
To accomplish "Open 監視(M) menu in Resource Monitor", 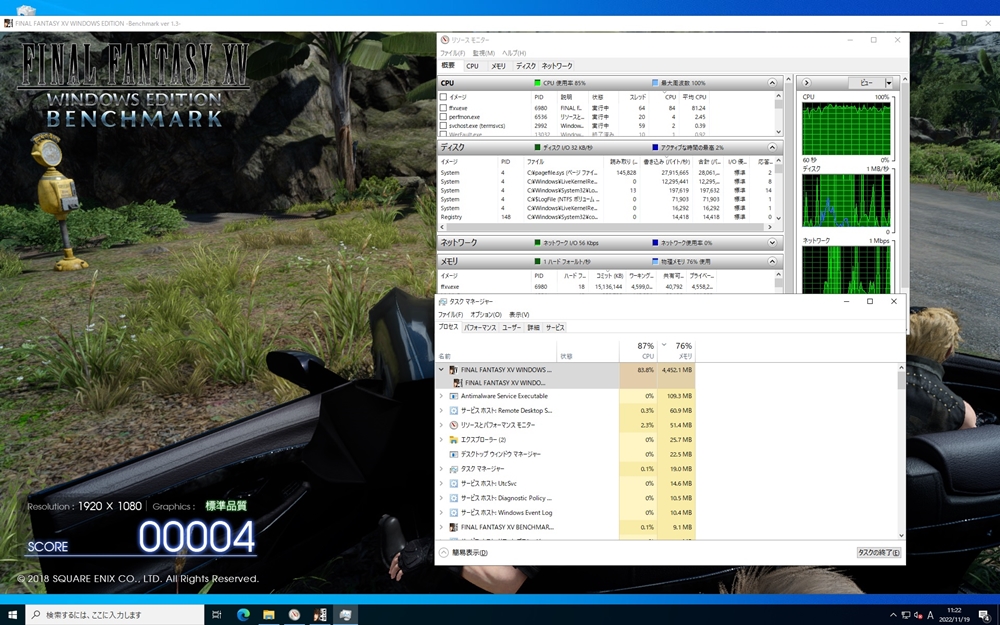I will tap(483, 53).
